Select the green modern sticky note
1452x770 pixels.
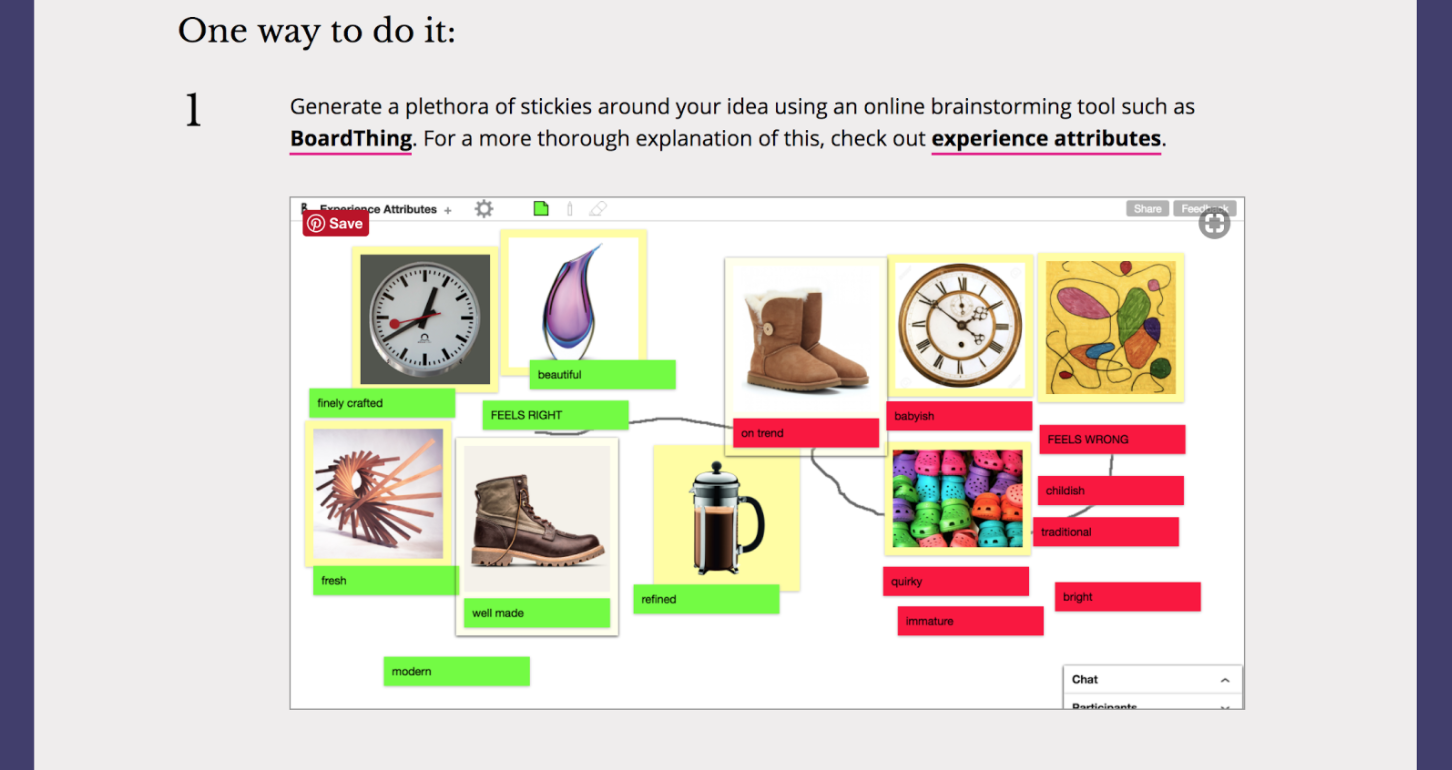coord(456,671)
